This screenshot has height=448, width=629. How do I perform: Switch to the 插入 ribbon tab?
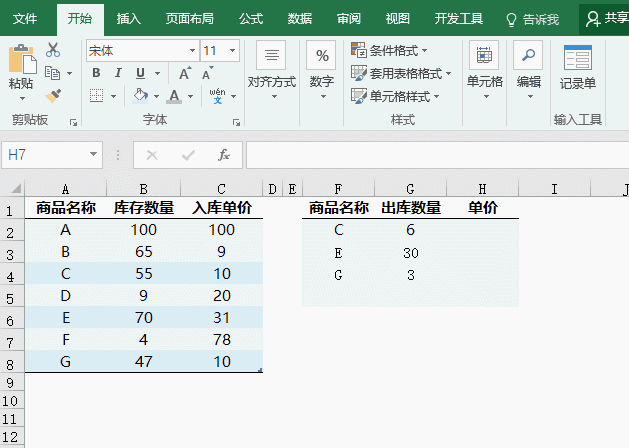tap(128, 18)
